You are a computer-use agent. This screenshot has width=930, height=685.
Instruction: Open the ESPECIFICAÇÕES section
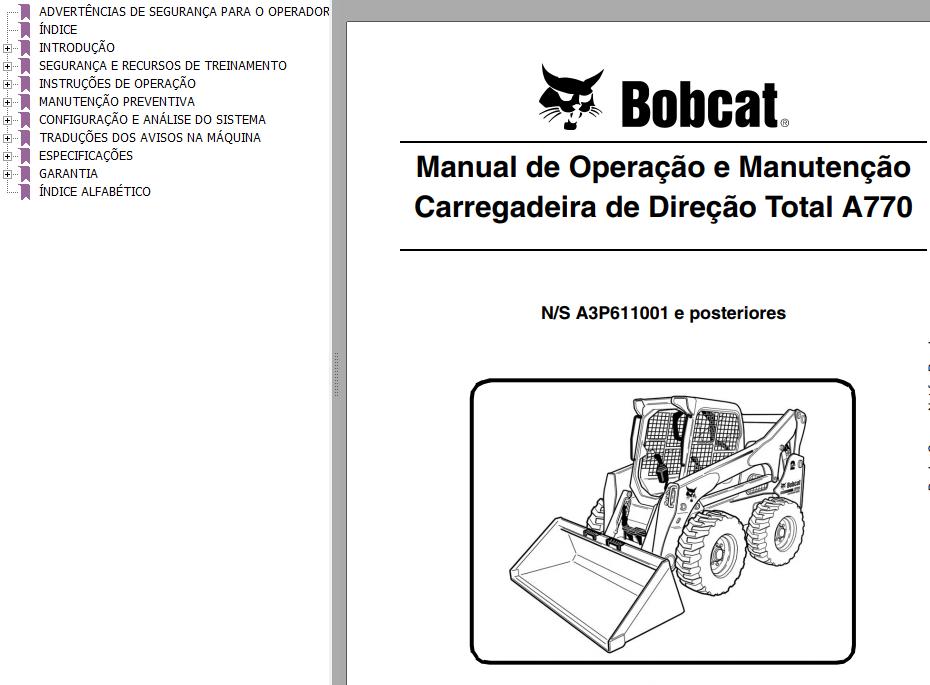point(86,155)
